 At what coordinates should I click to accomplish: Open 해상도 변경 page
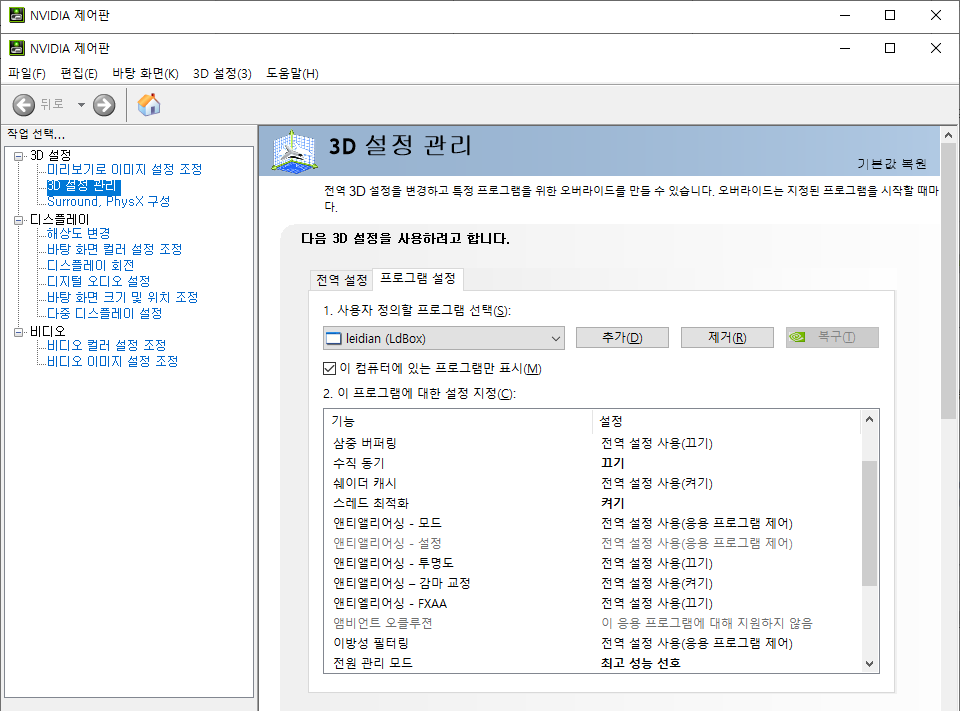(x=78, y=233)
